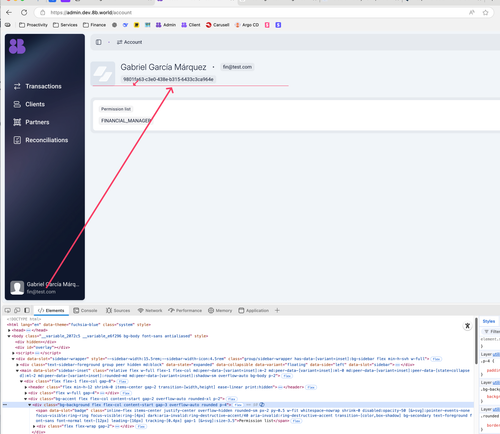Collapse the body node in DOM tree
The height and width of the screenshot is (434, 500).
tap(9, 336)
